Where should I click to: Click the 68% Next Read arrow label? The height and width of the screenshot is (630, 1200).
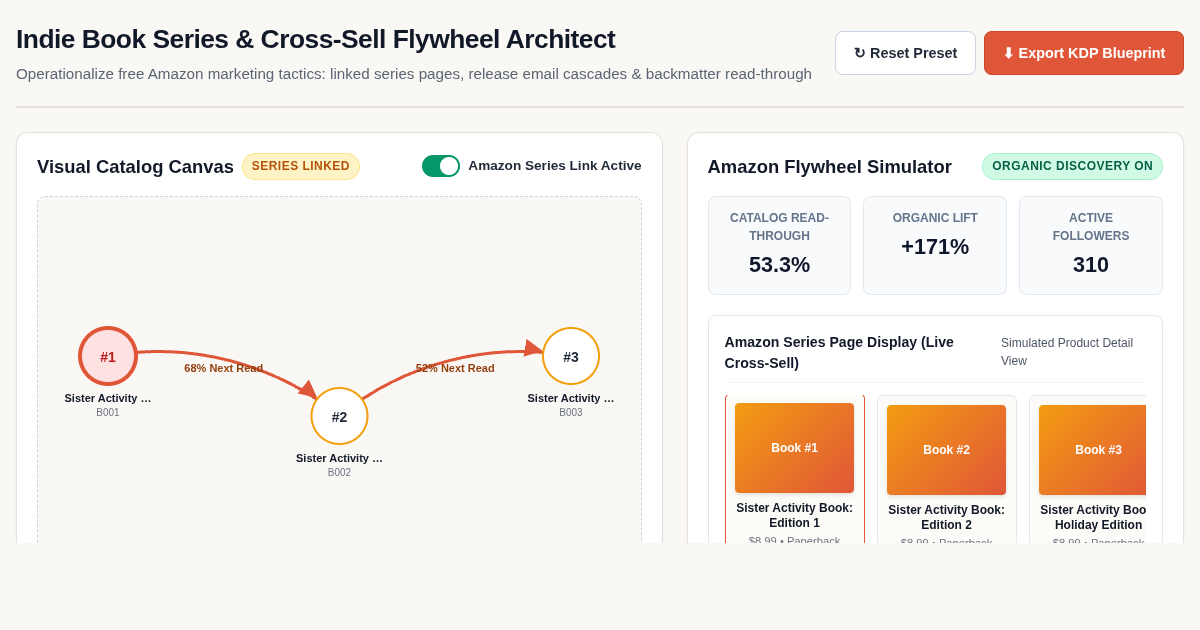click(x=224, y=368)
